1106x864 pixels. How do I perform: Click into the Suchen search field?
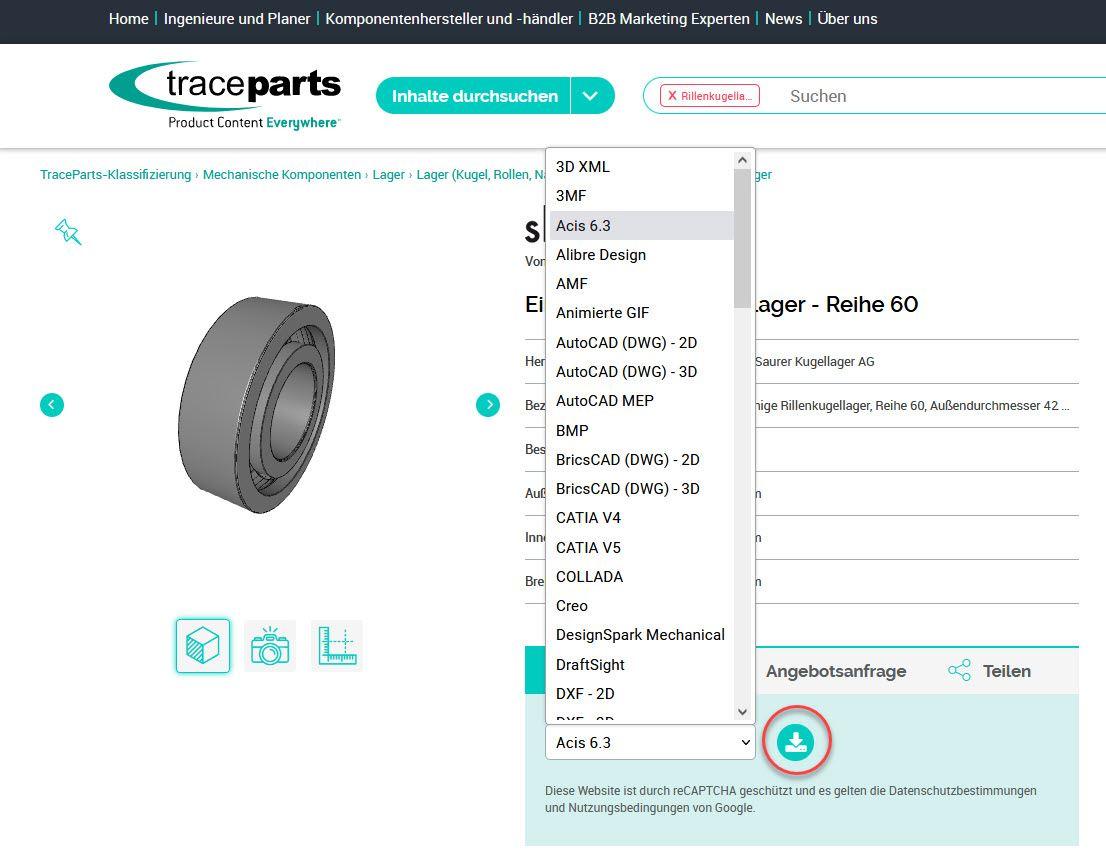pos(900,96)
